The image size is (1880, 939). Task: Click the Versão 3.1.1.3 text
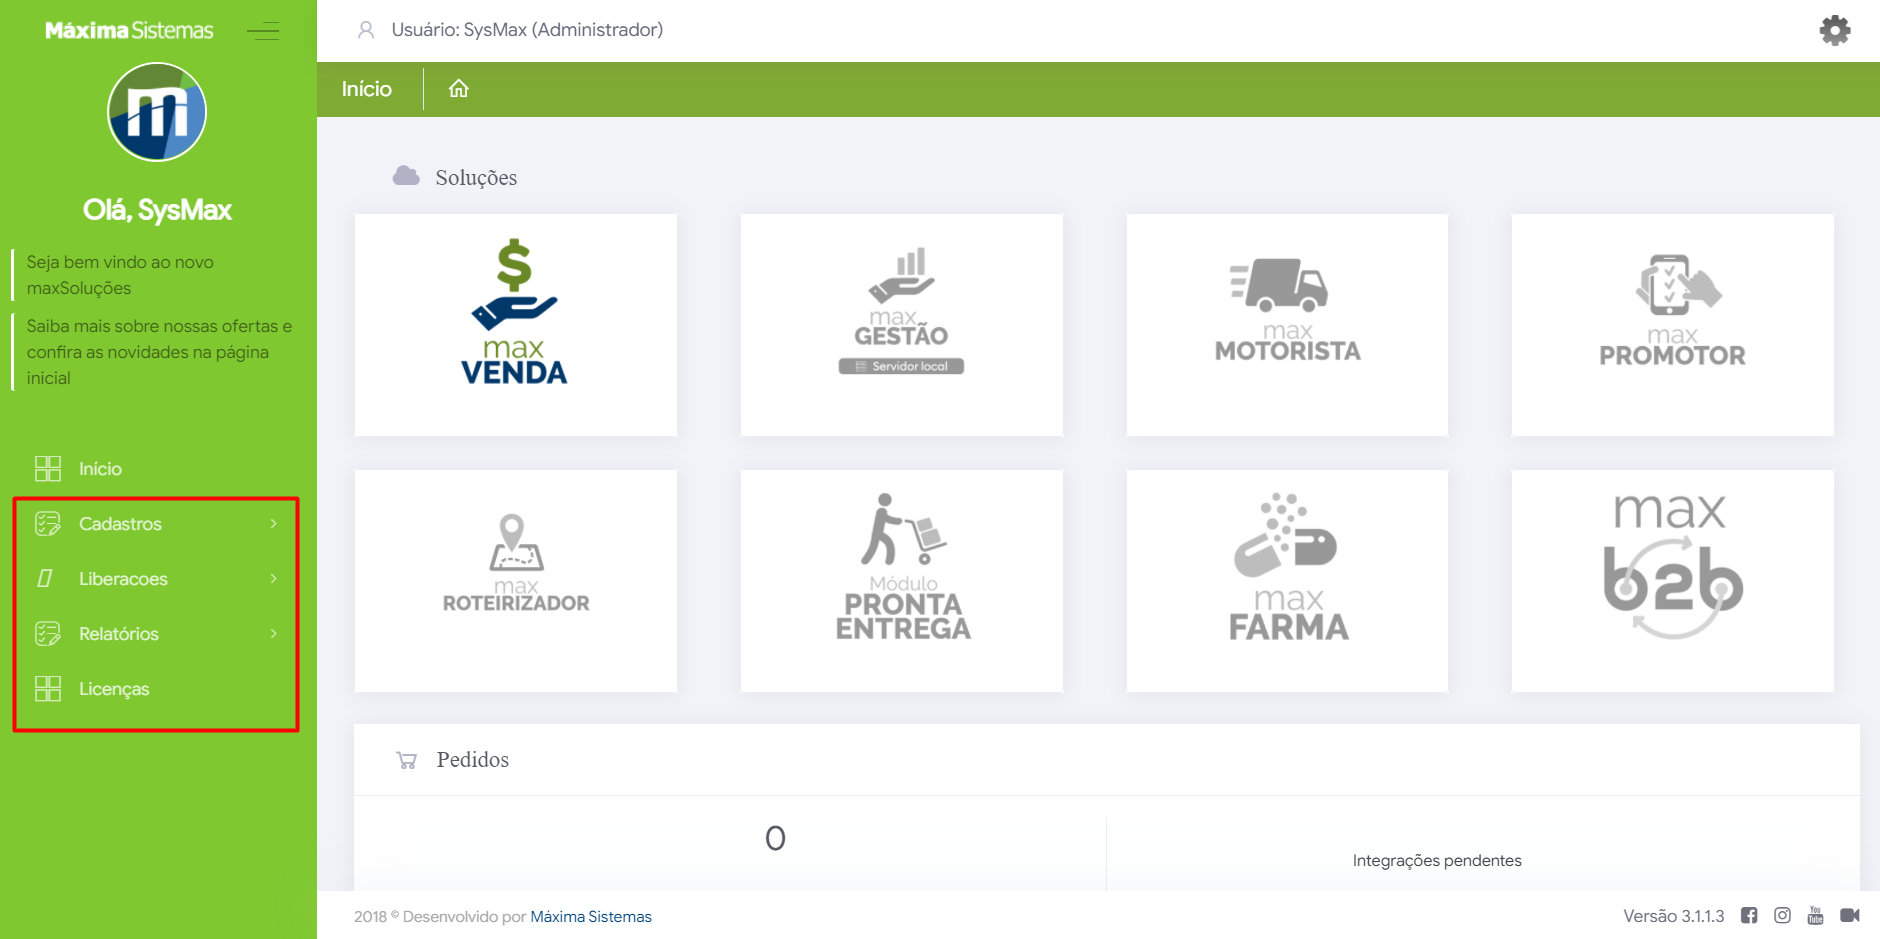[x=1674, y=916]
